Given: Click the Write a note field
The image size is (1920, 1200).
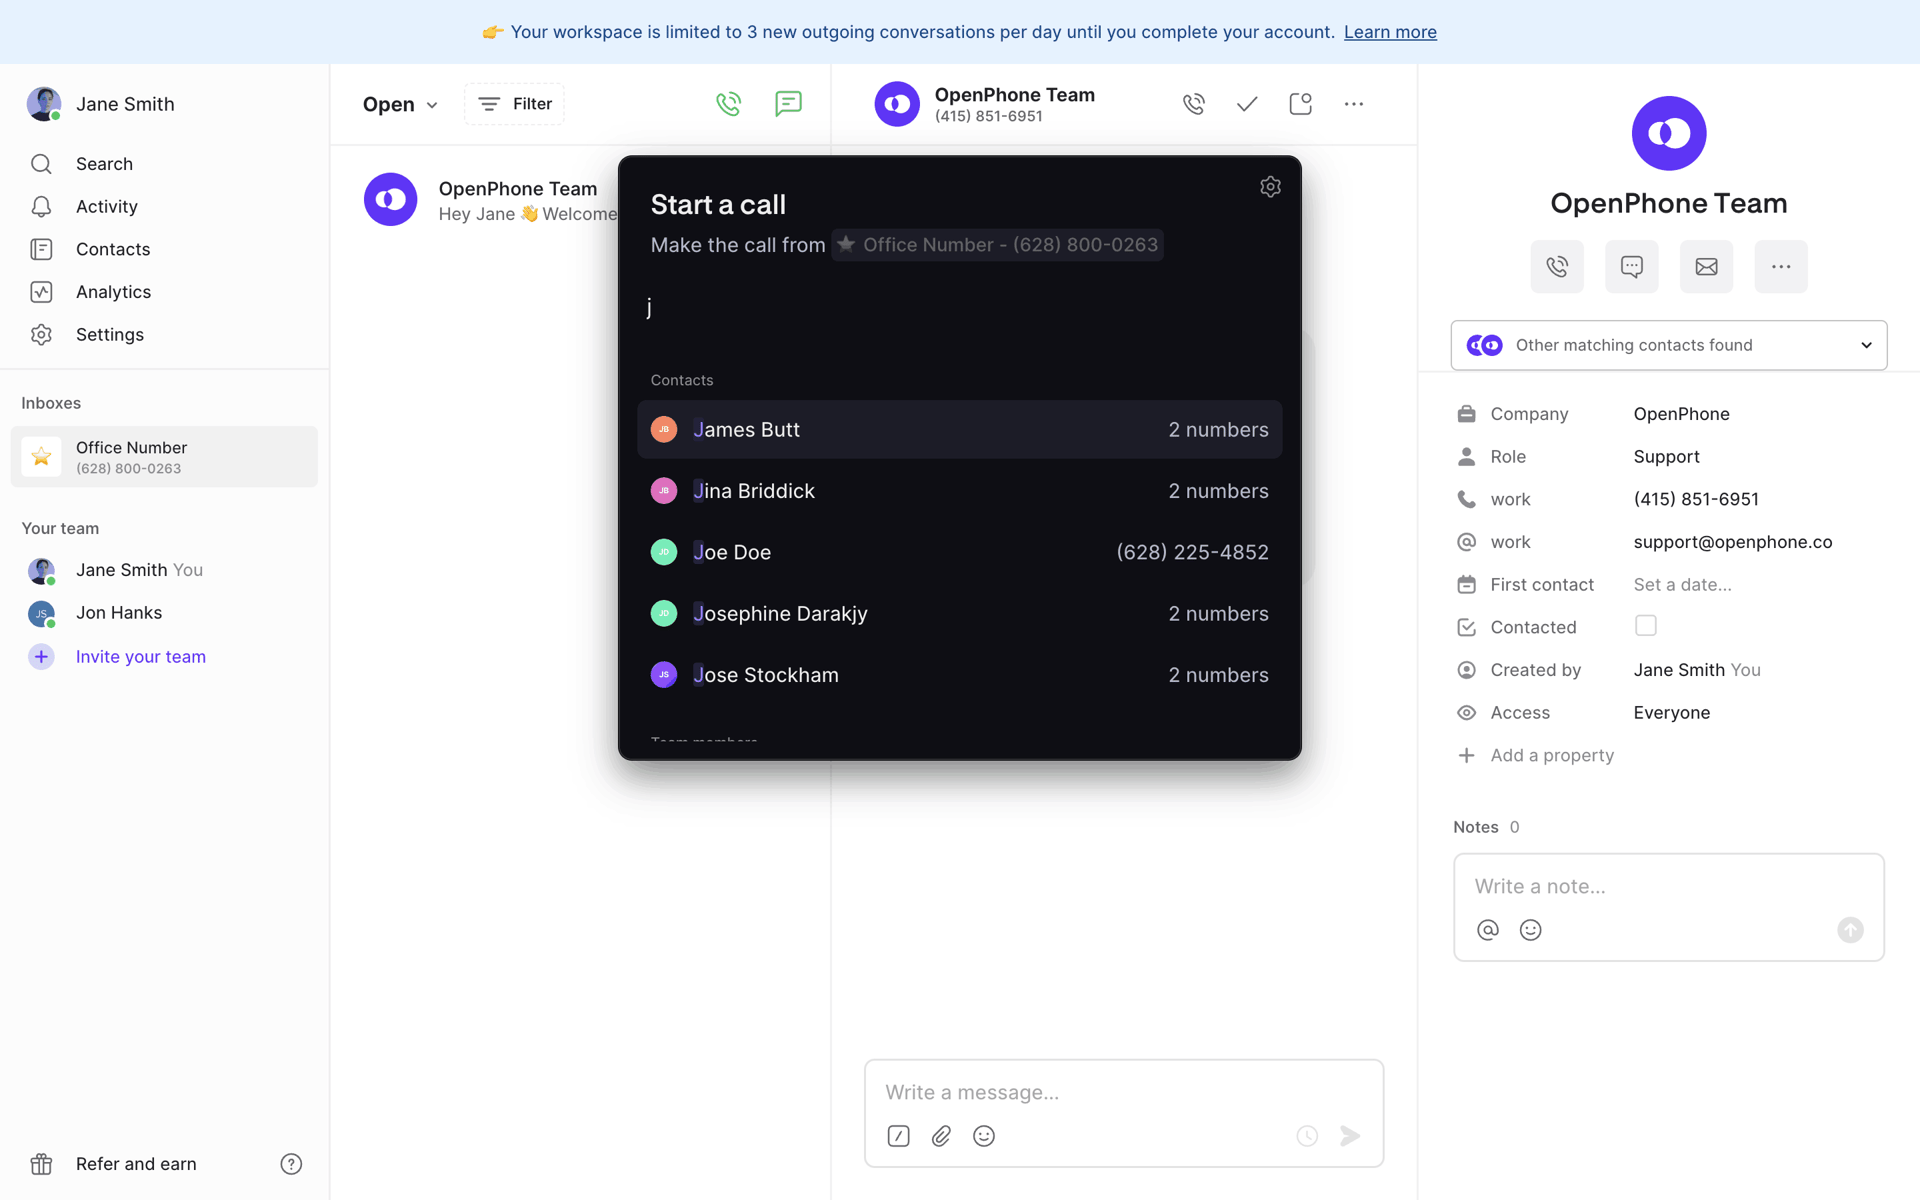Looking at the screenshot, I should click(1668, 886).
